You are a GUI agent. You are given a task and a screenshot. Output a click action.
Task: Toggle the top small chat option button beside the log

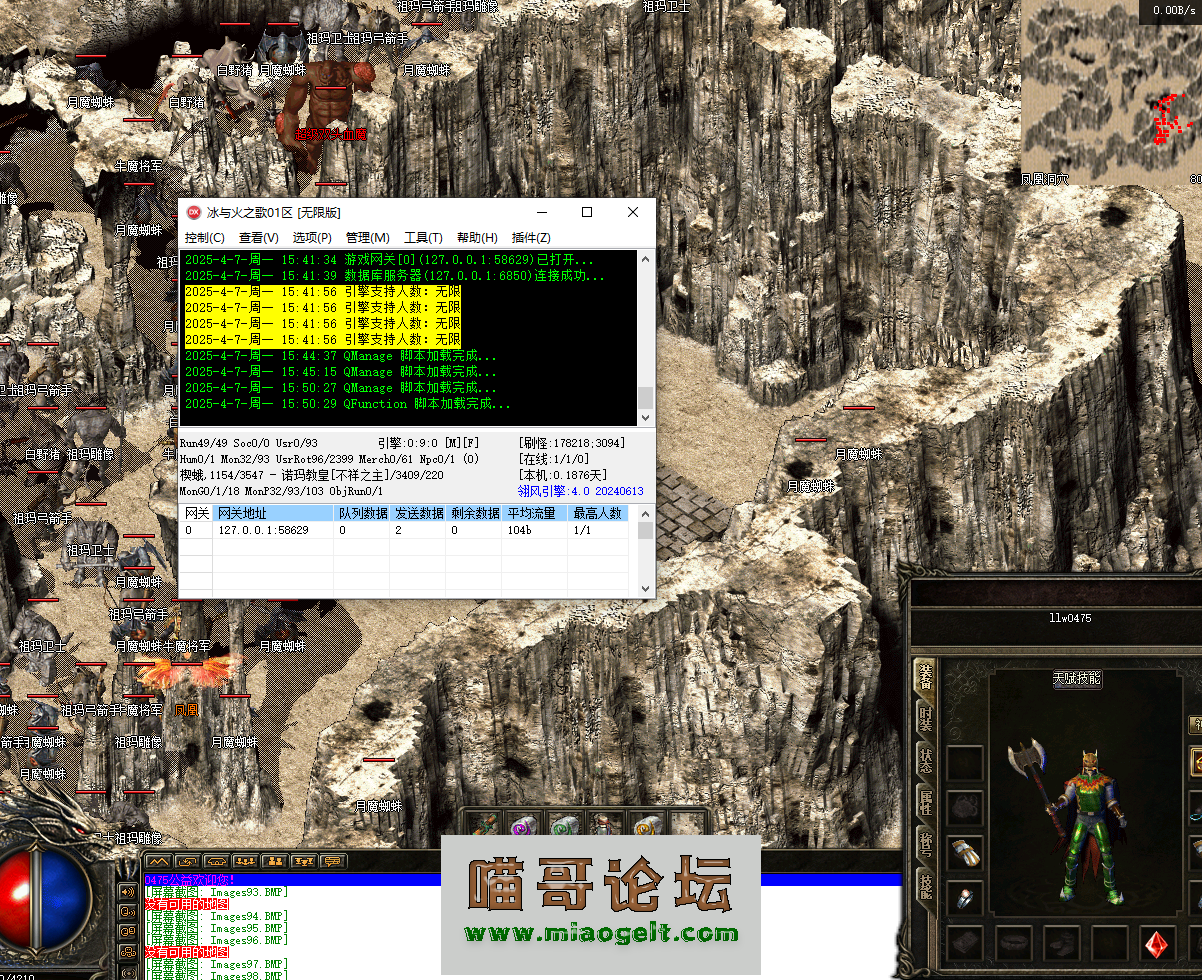pyautogui.click(x=126, y=892)
